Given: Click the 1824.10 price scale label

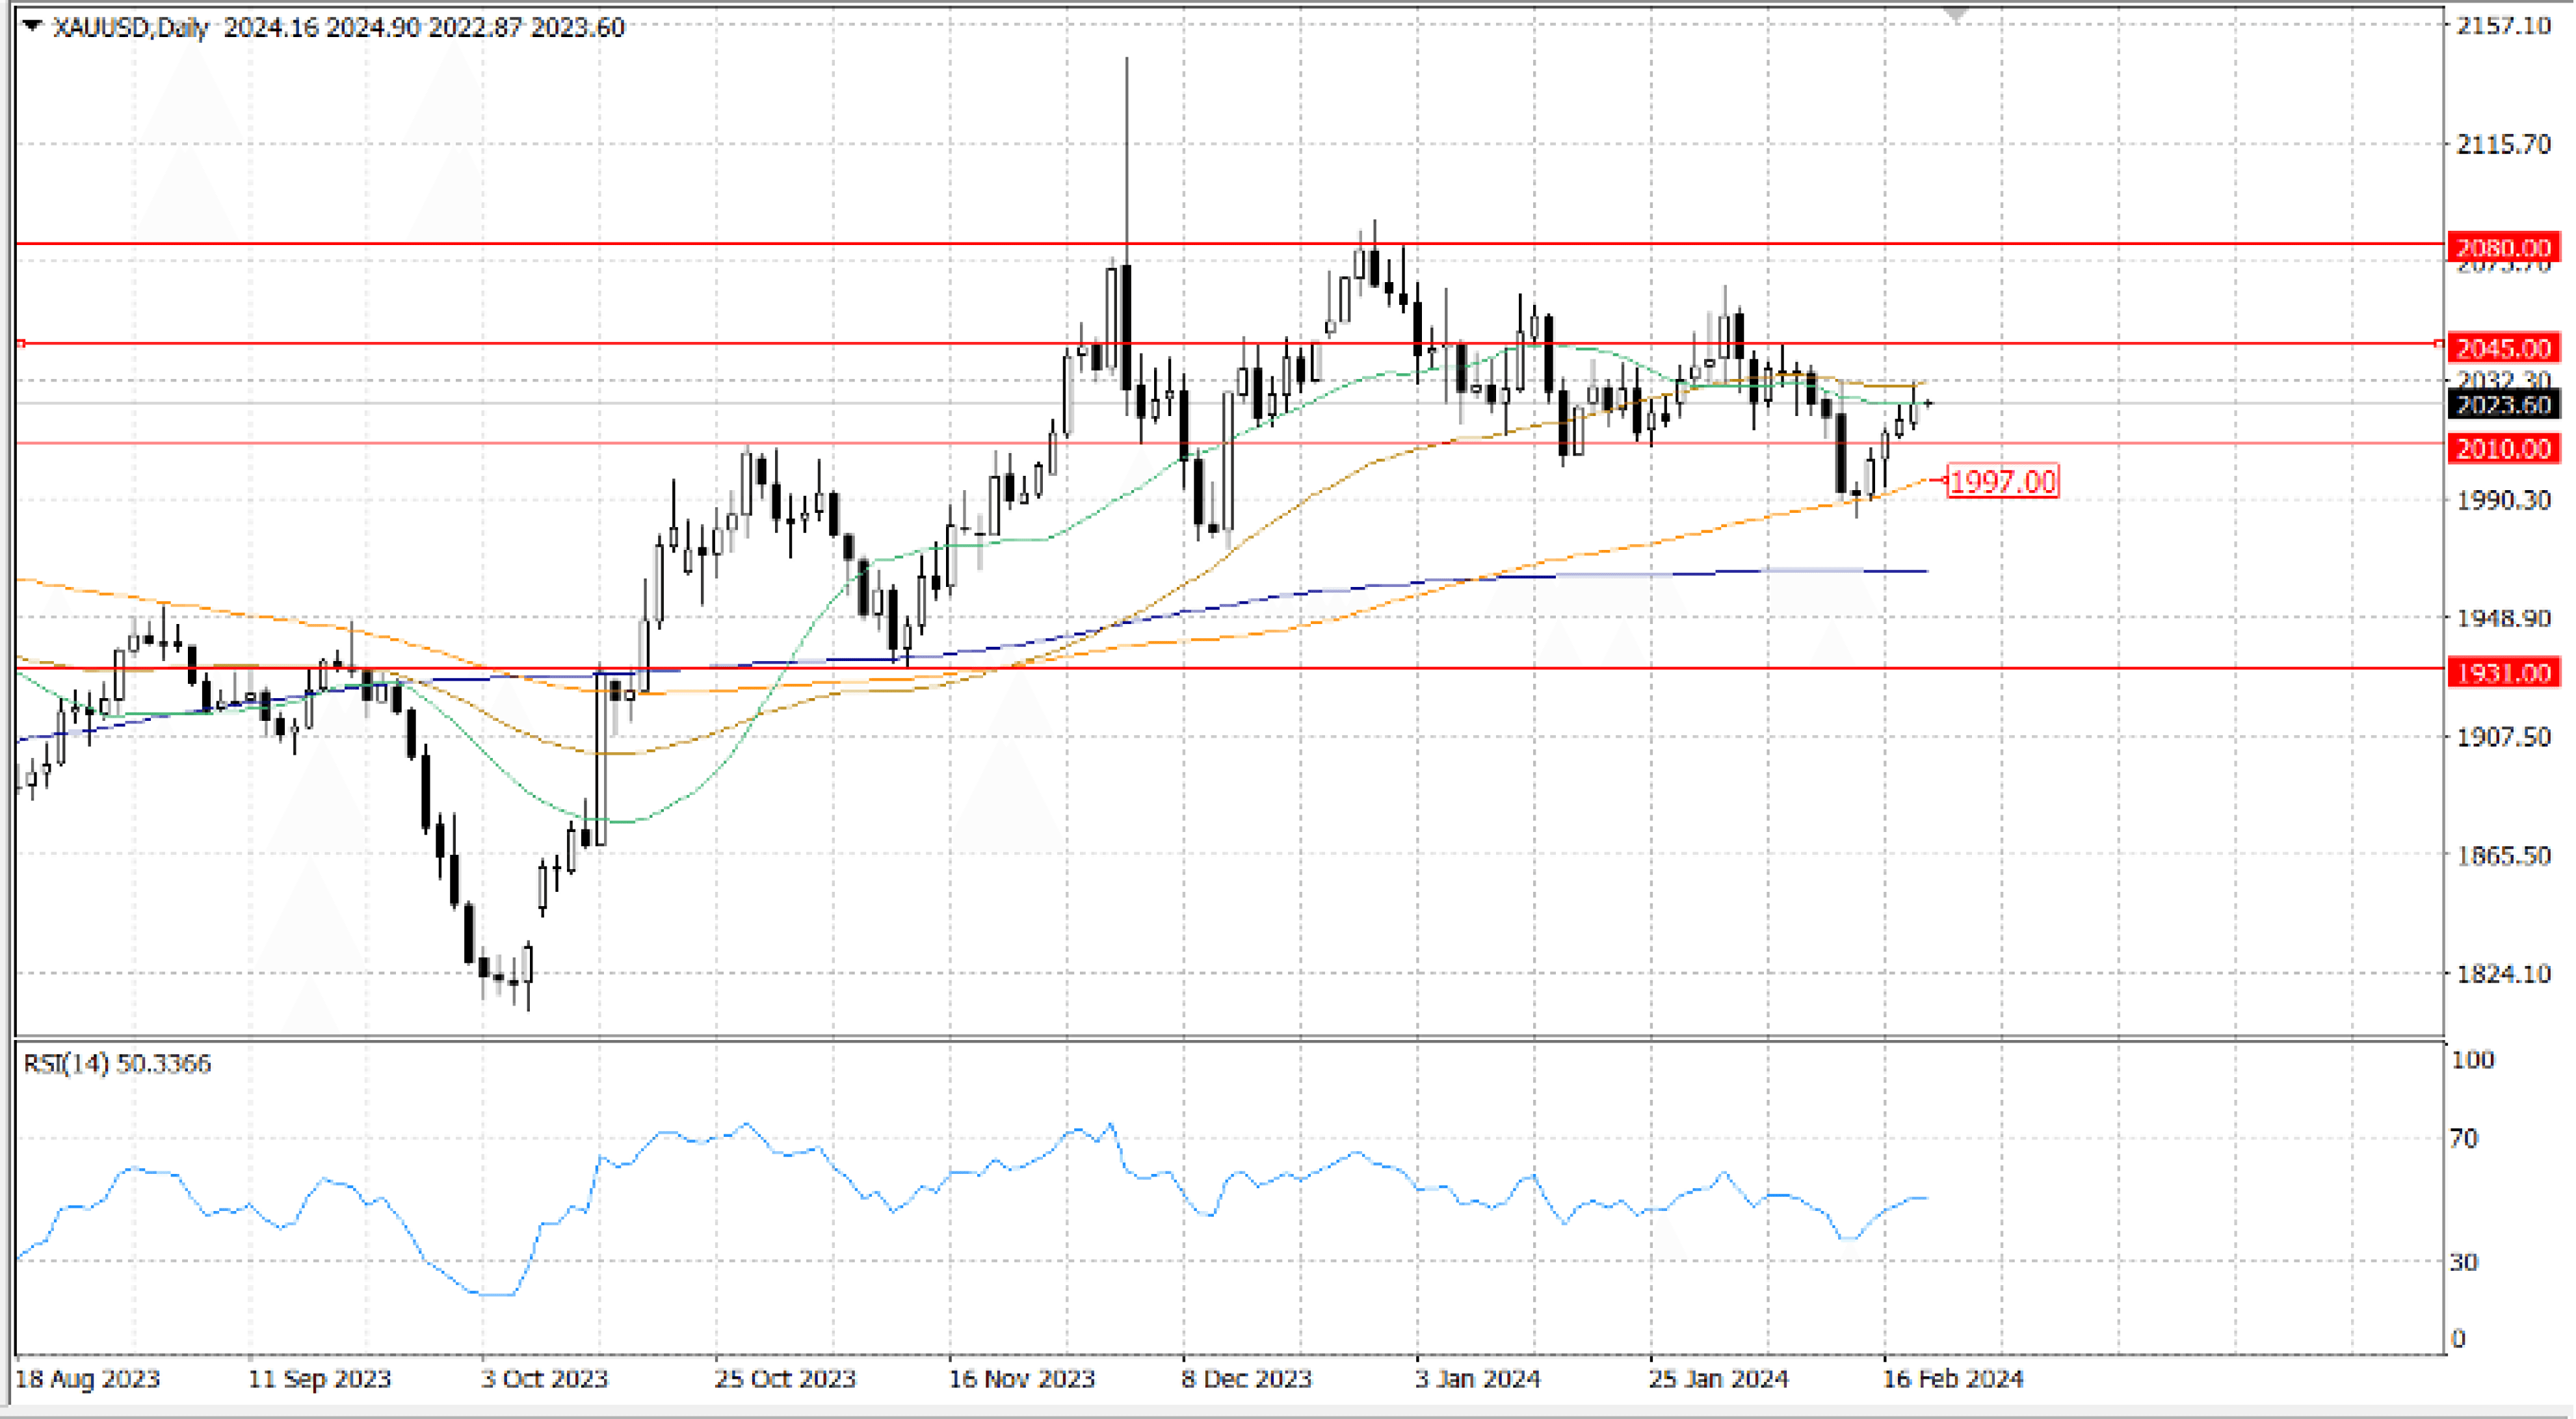Looking at the screenshot, I should [2503, 973].
